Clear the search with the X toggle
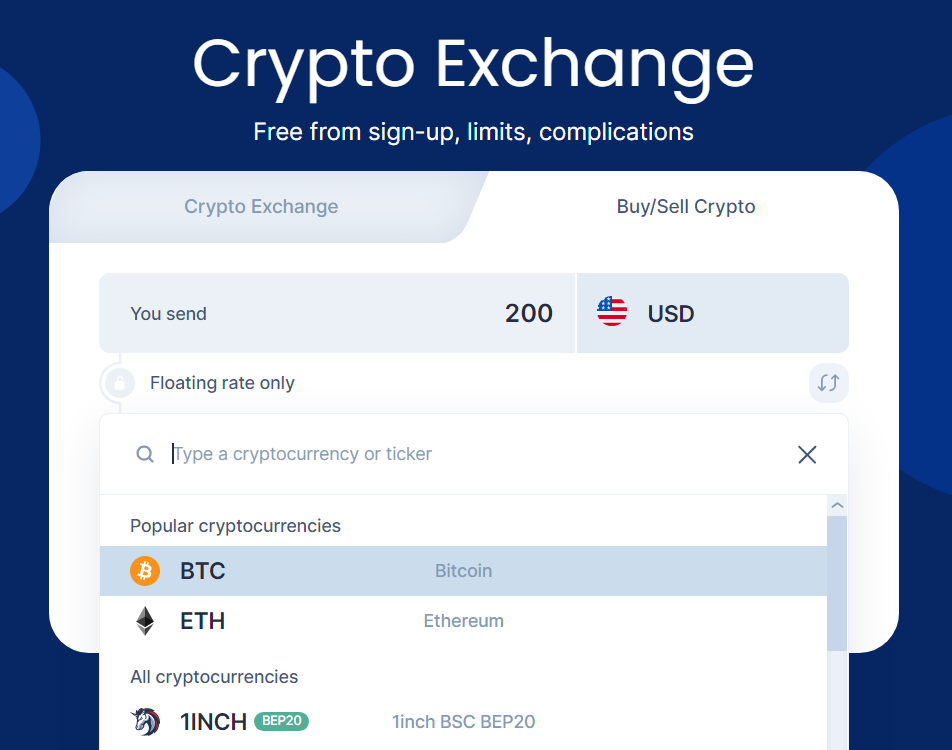 point(807,454)
